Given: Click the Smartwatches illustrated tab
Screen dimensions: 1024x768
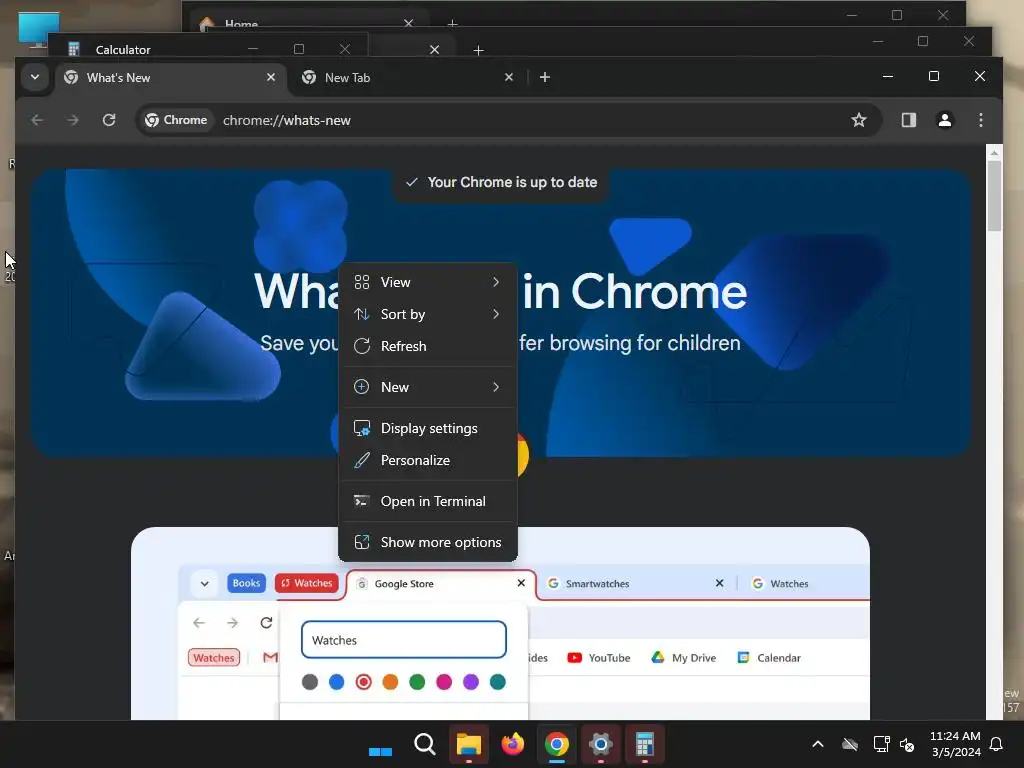Looking at the screenshot, I should click(635, 584).
